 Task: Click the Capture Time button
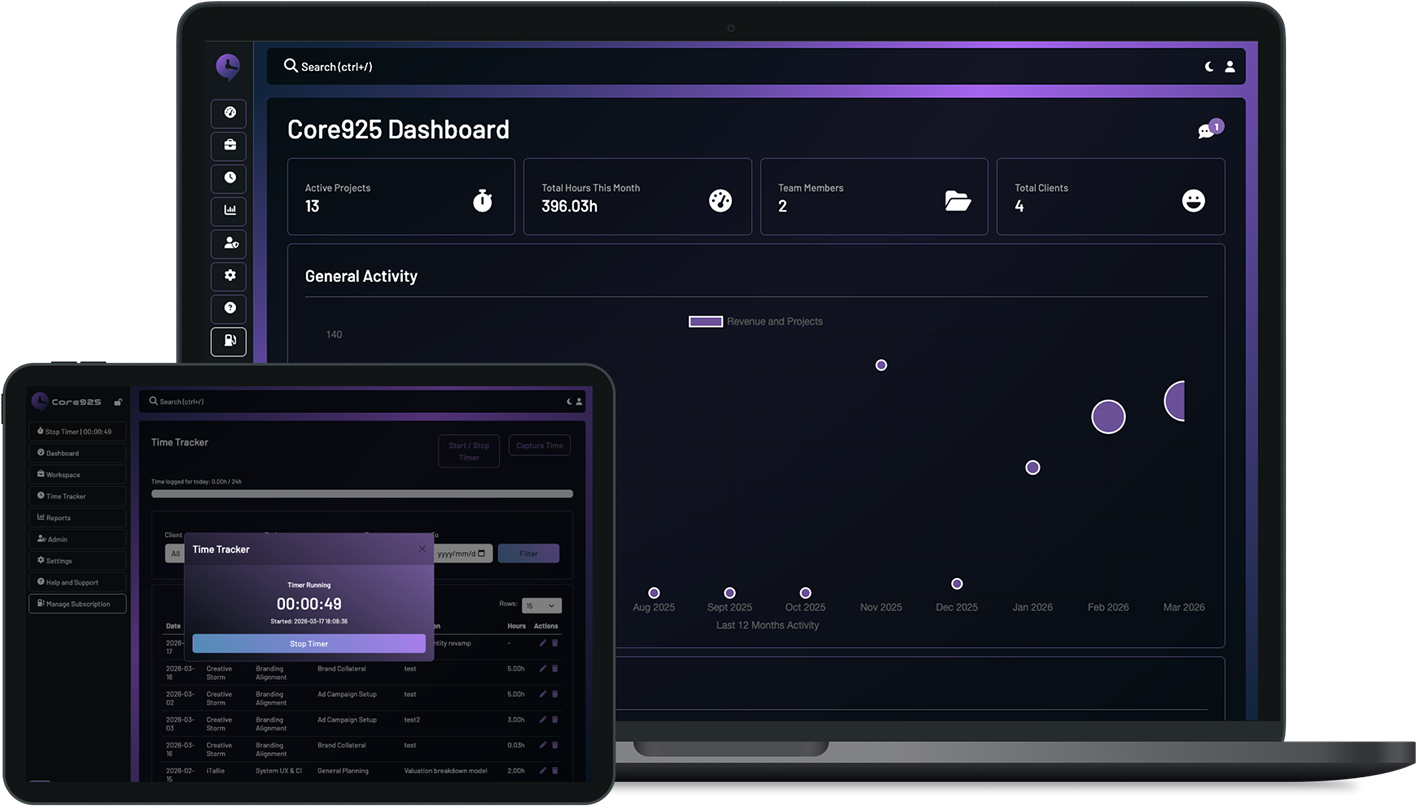point(539,446)
